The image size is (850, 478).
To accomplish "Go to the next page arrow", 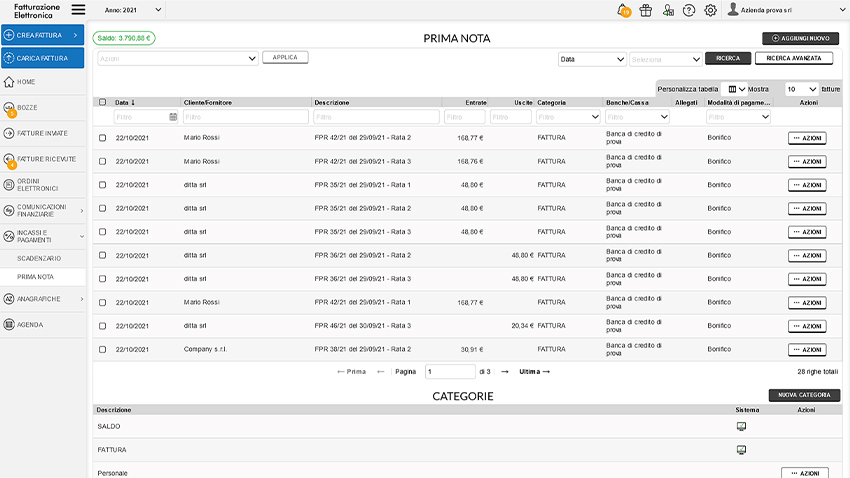I will 505,371.
